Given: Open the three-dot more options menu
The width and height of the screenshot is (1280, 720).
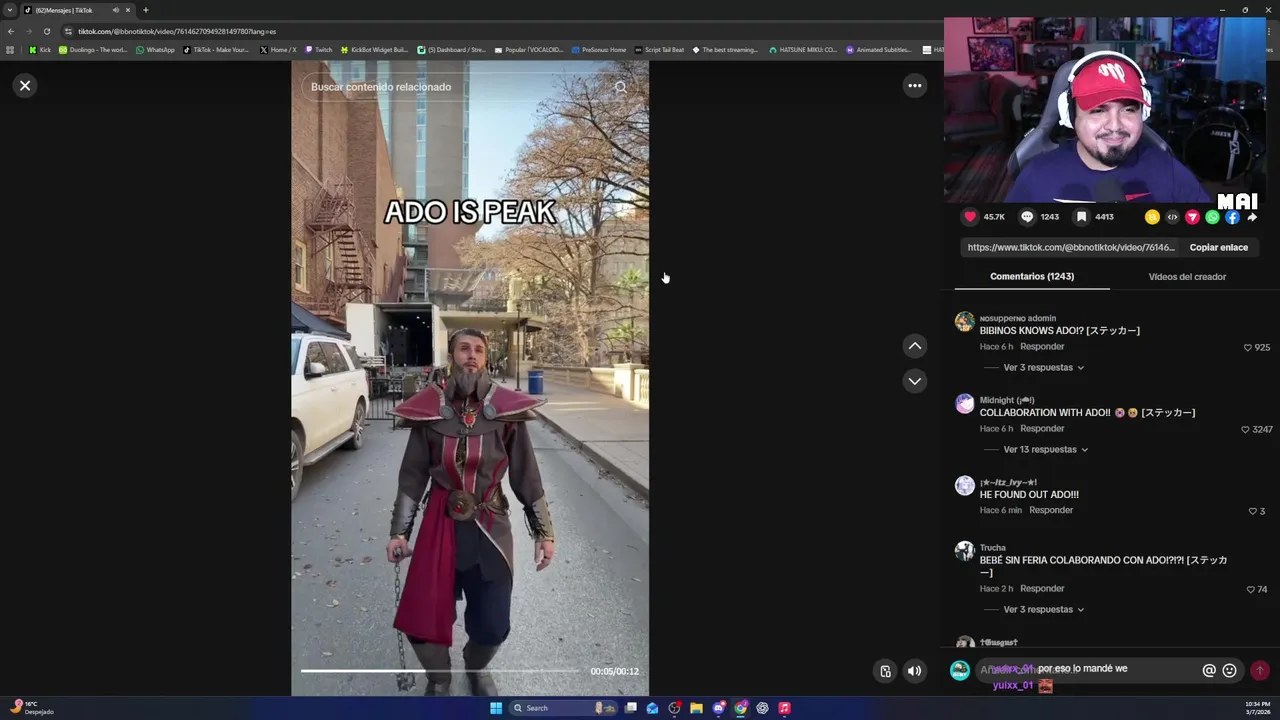Looking at the screenshot, I should point(914,86).
